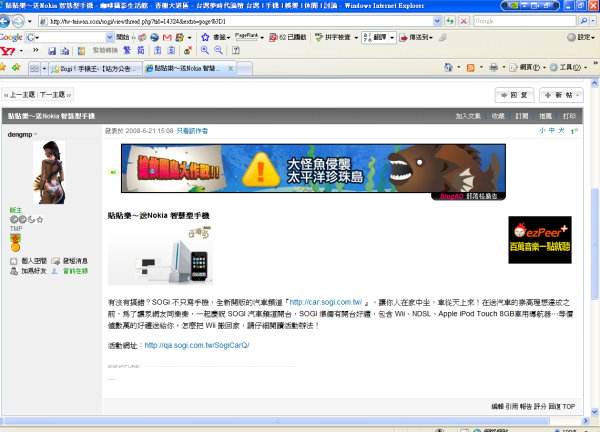Select the 貼貼樂 Nokia active tab
Image resolution: width=600 pixels, height=432 pixels.
(186, 68)
